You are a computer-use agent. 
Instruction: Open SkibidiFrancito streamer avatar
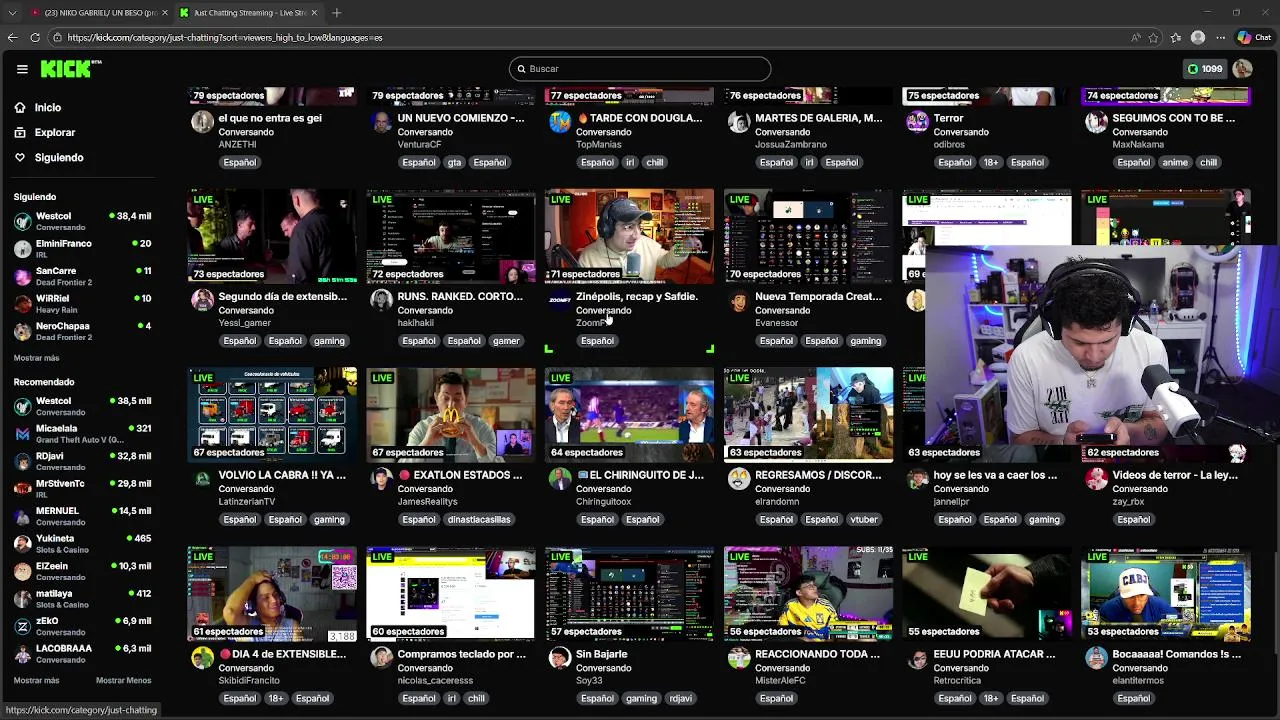pos(203,658)
